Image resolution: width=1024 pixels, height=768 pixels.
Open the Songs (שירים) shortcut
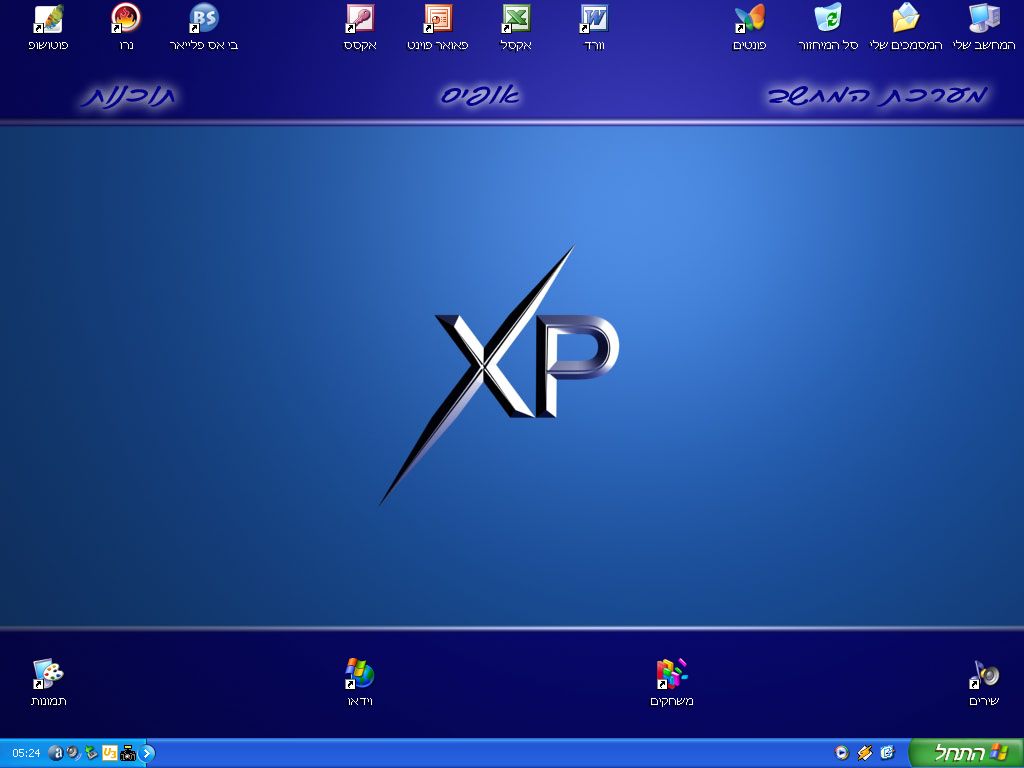tap(984, 682)
